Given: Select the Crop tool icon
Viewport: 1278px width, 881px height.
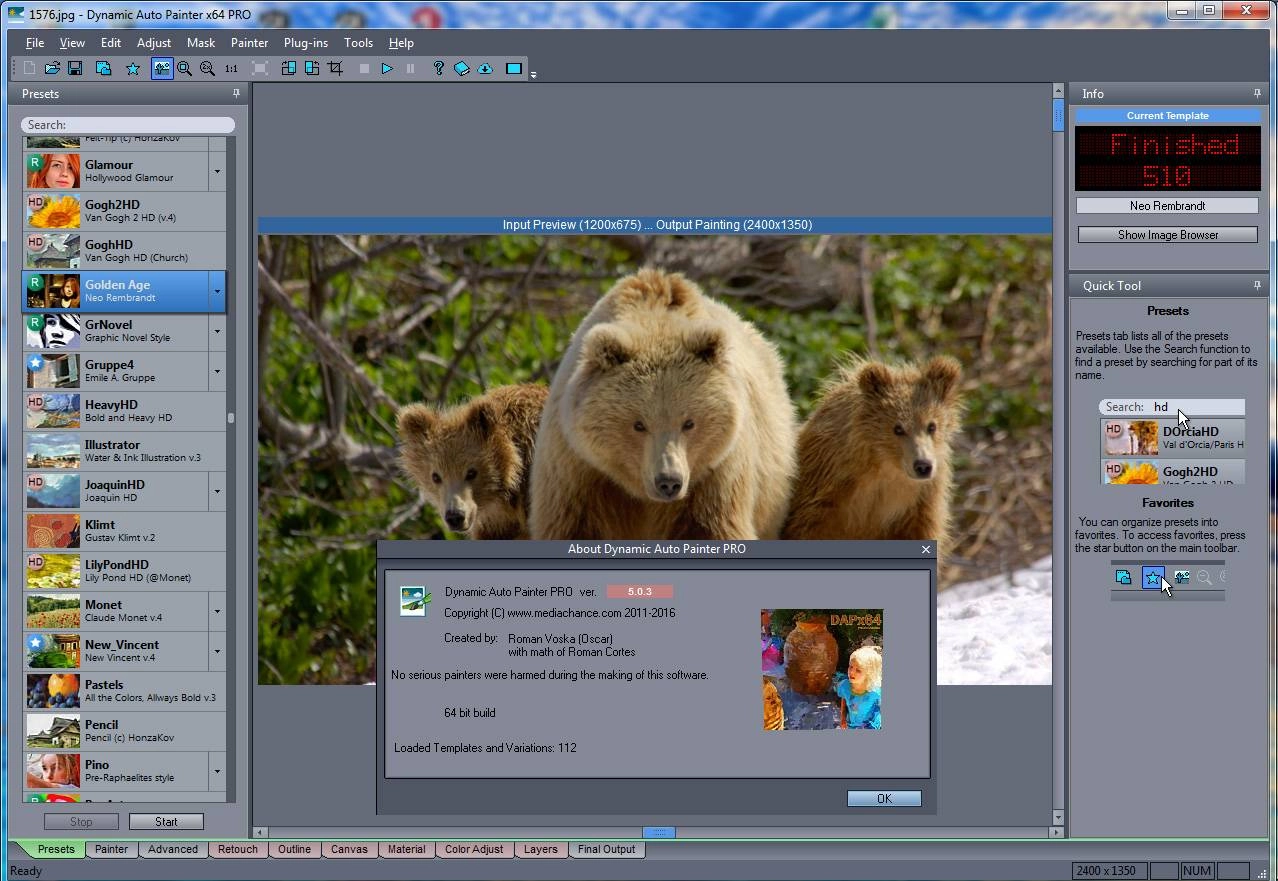Looking at the screenshot, I should point(335,68).
